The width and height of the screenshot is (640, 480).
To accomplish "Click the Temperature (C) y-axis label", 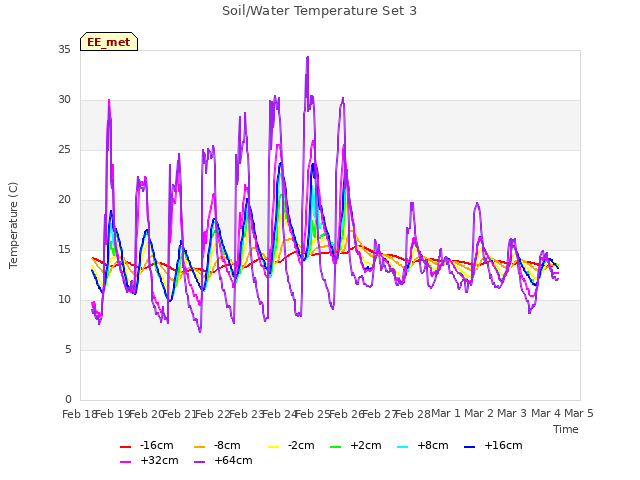I will click(x=13, y=225).
